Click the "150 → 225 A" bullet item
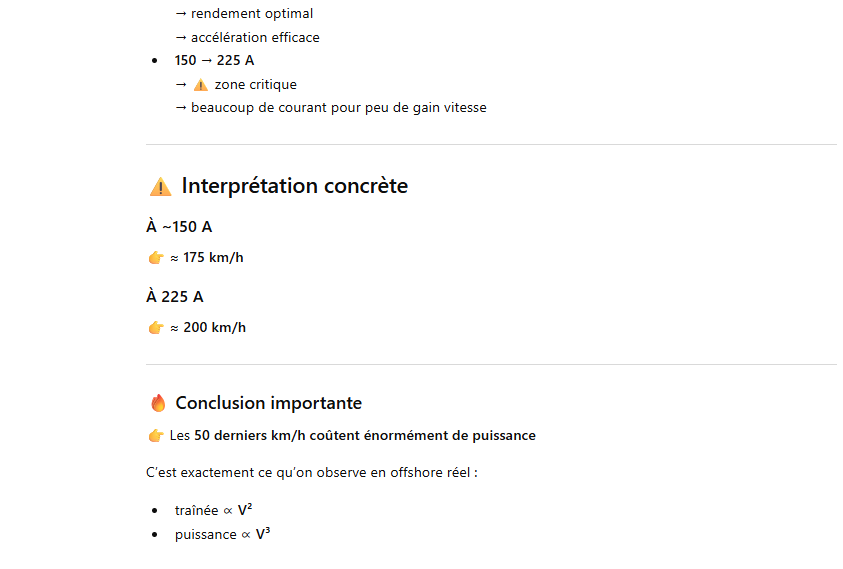843x569 pixels. 214,60
